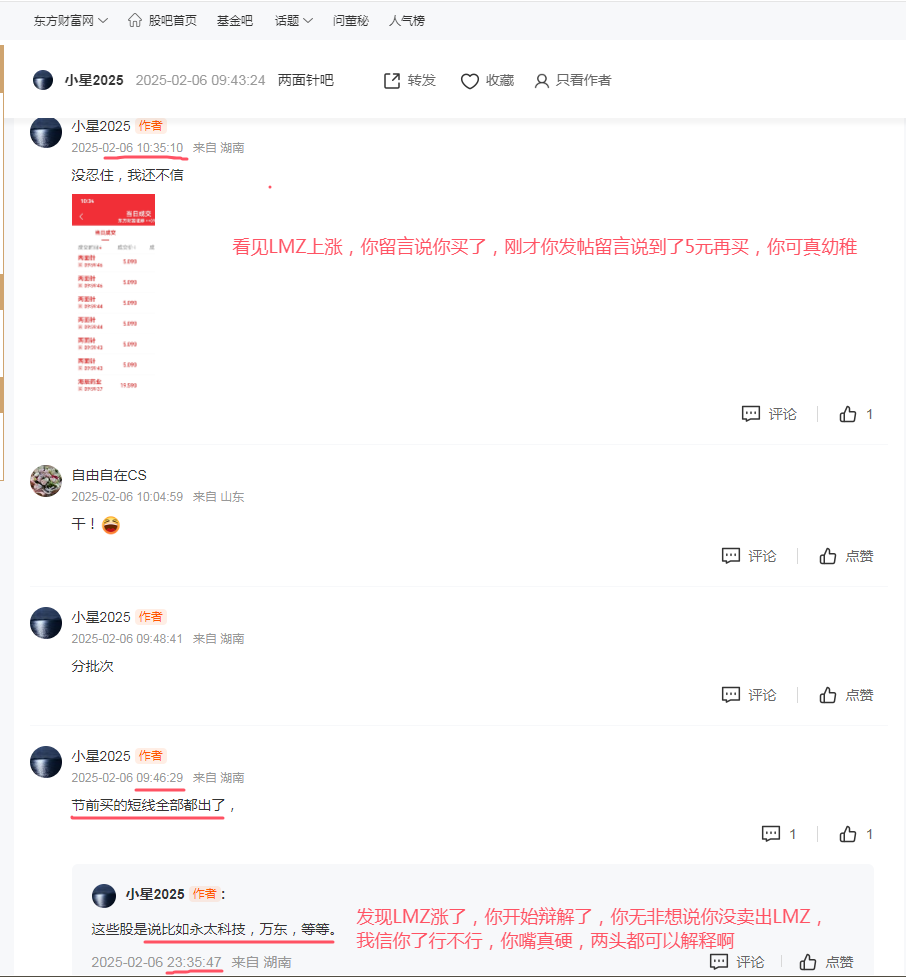
Task: Expand the 东方财富网 dropdown
Action: tap(70, 21)
